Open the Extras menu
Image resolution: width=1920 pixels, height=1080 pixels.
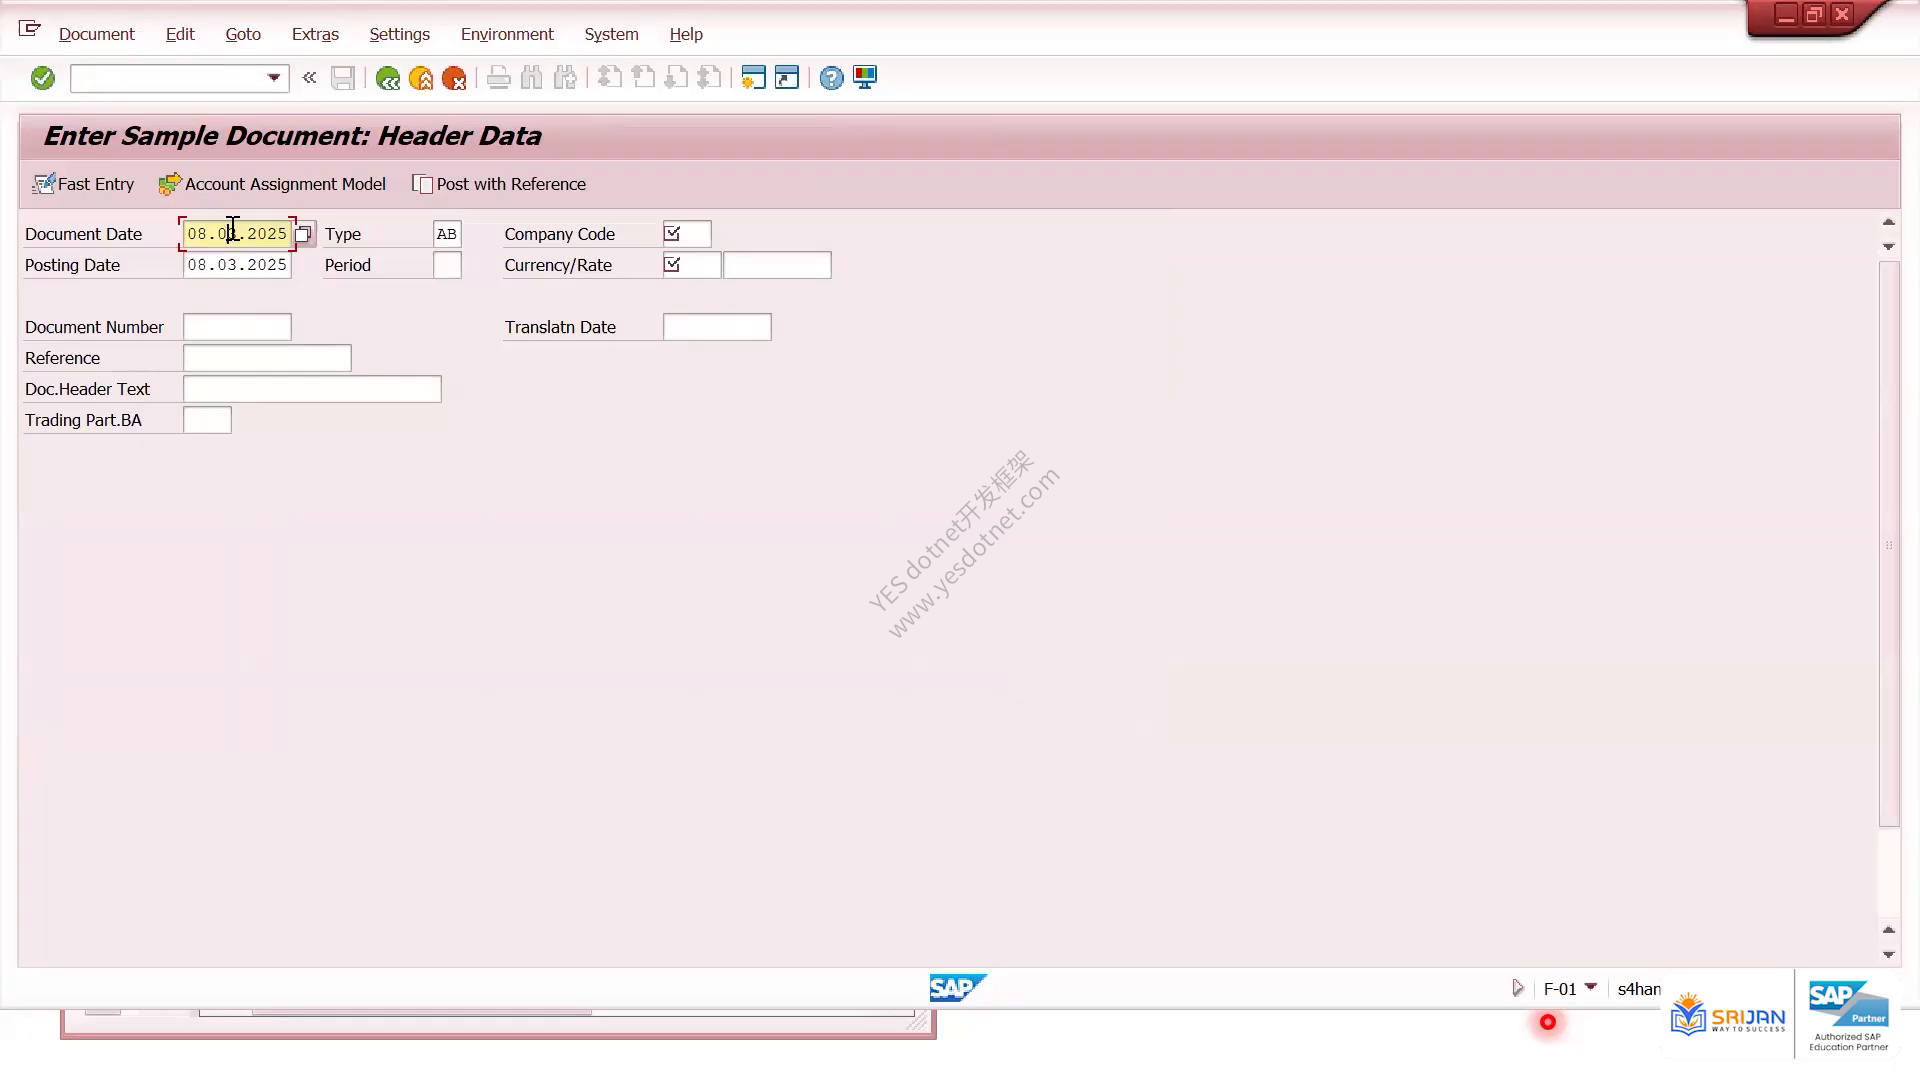pyautogui.click(x=315, y=34)
